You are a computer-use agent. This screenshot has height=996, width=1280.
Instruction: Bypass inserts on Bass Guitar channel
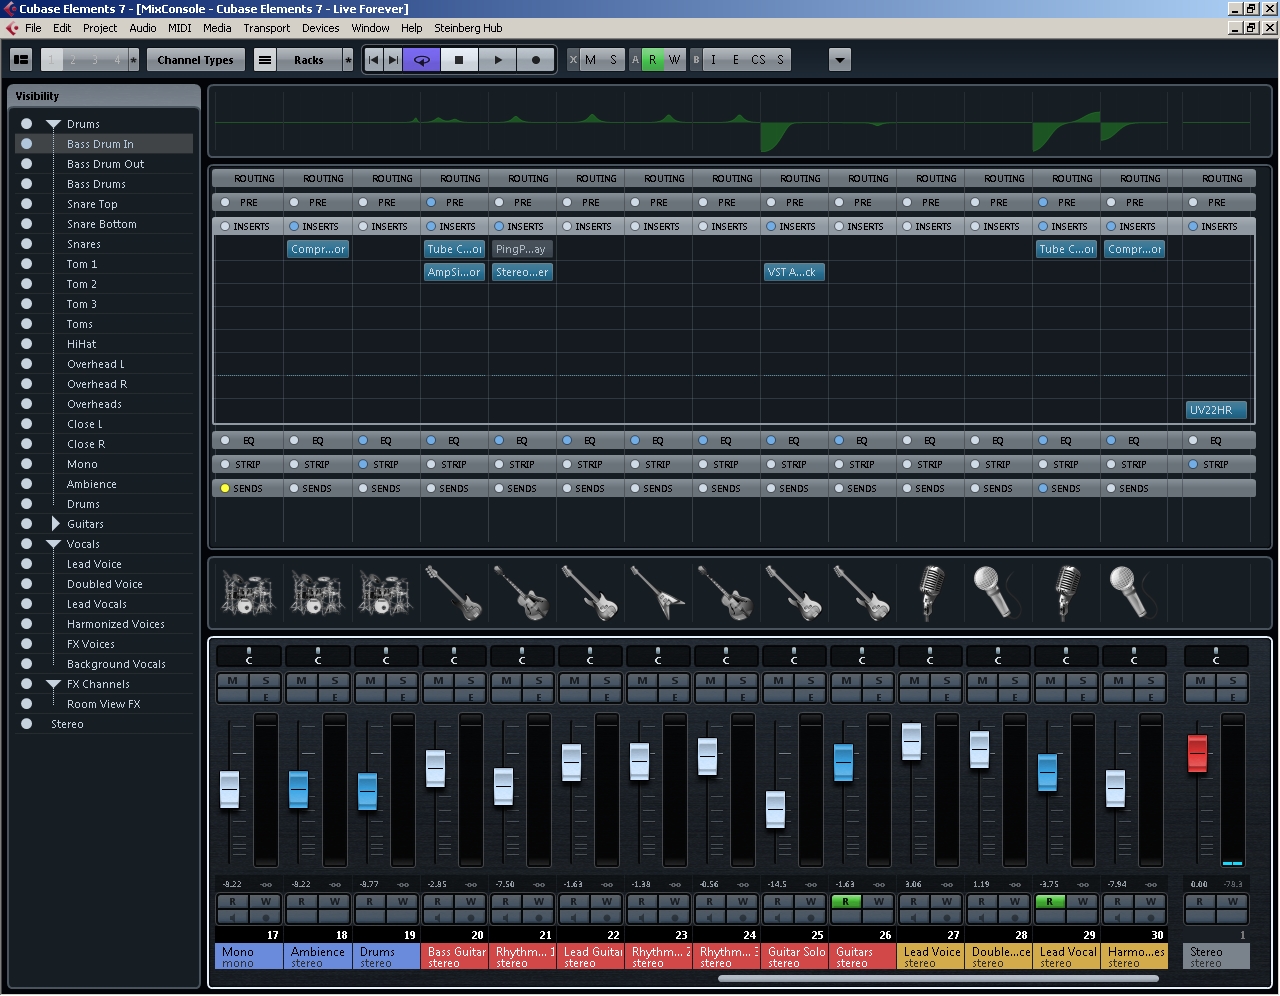pos(431,226)
